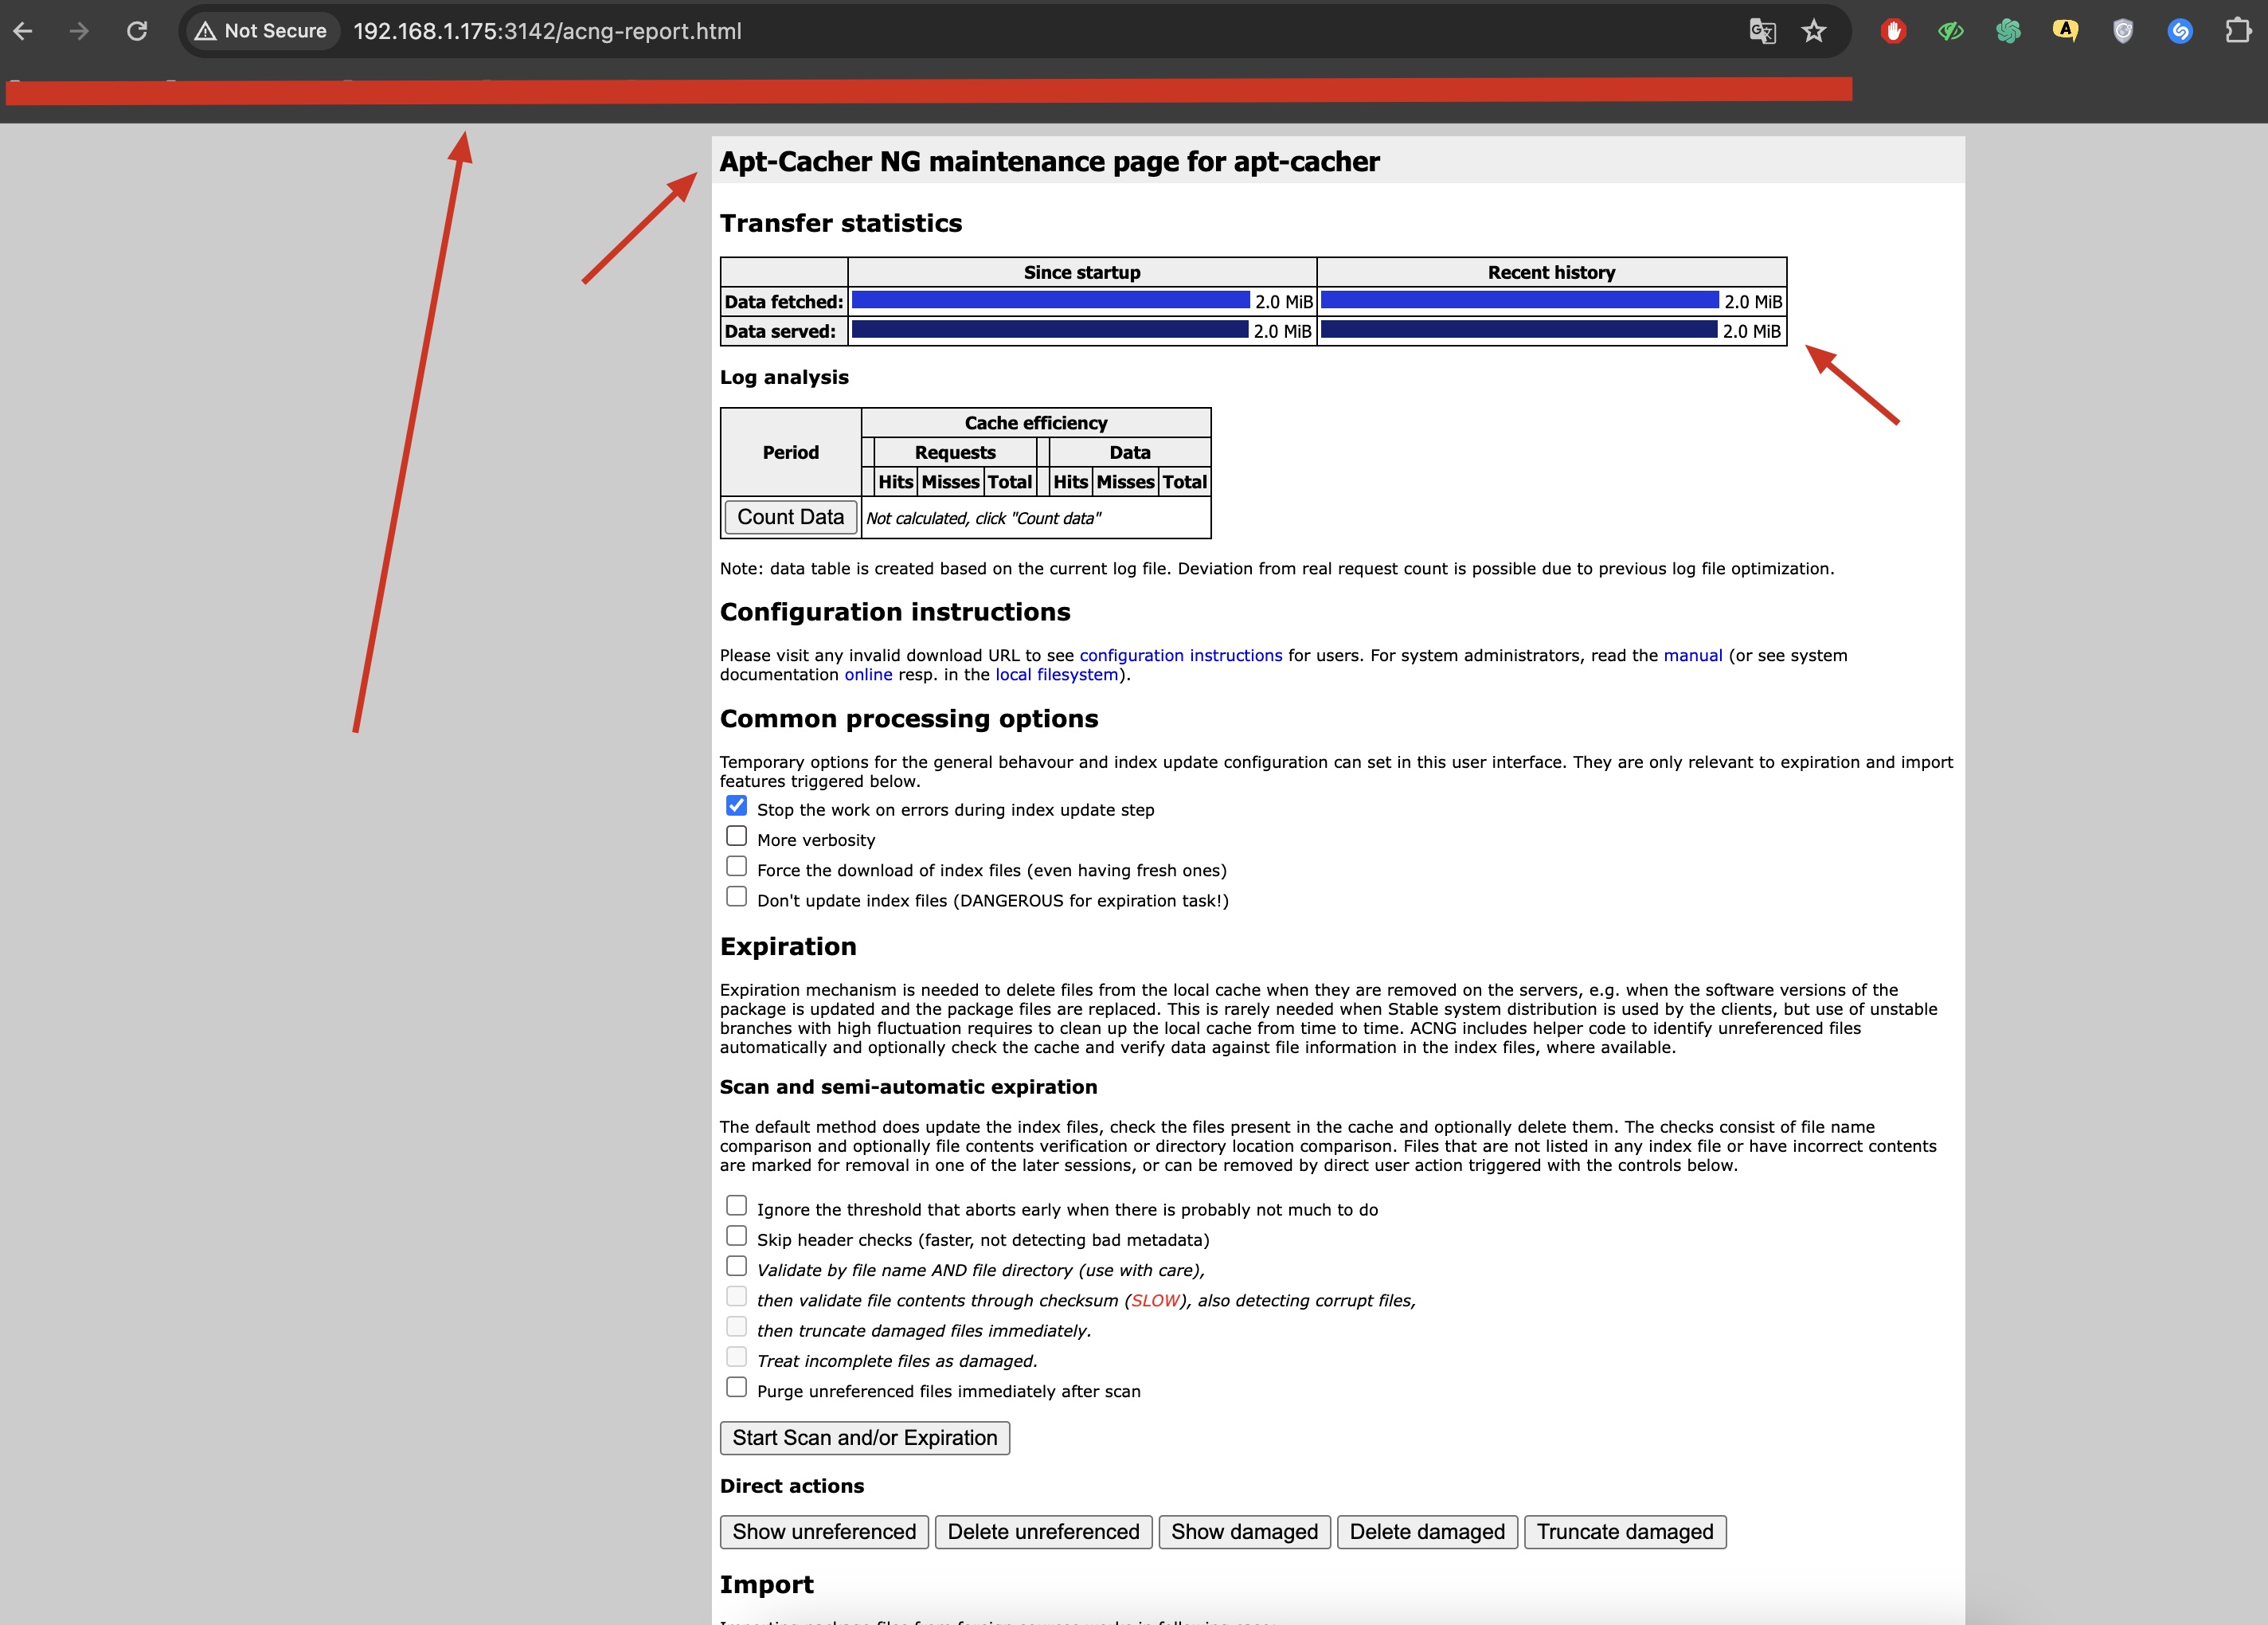Click the Count Data button
This screenshot has height=1625, width=2268.
click(x=790, y=517)
